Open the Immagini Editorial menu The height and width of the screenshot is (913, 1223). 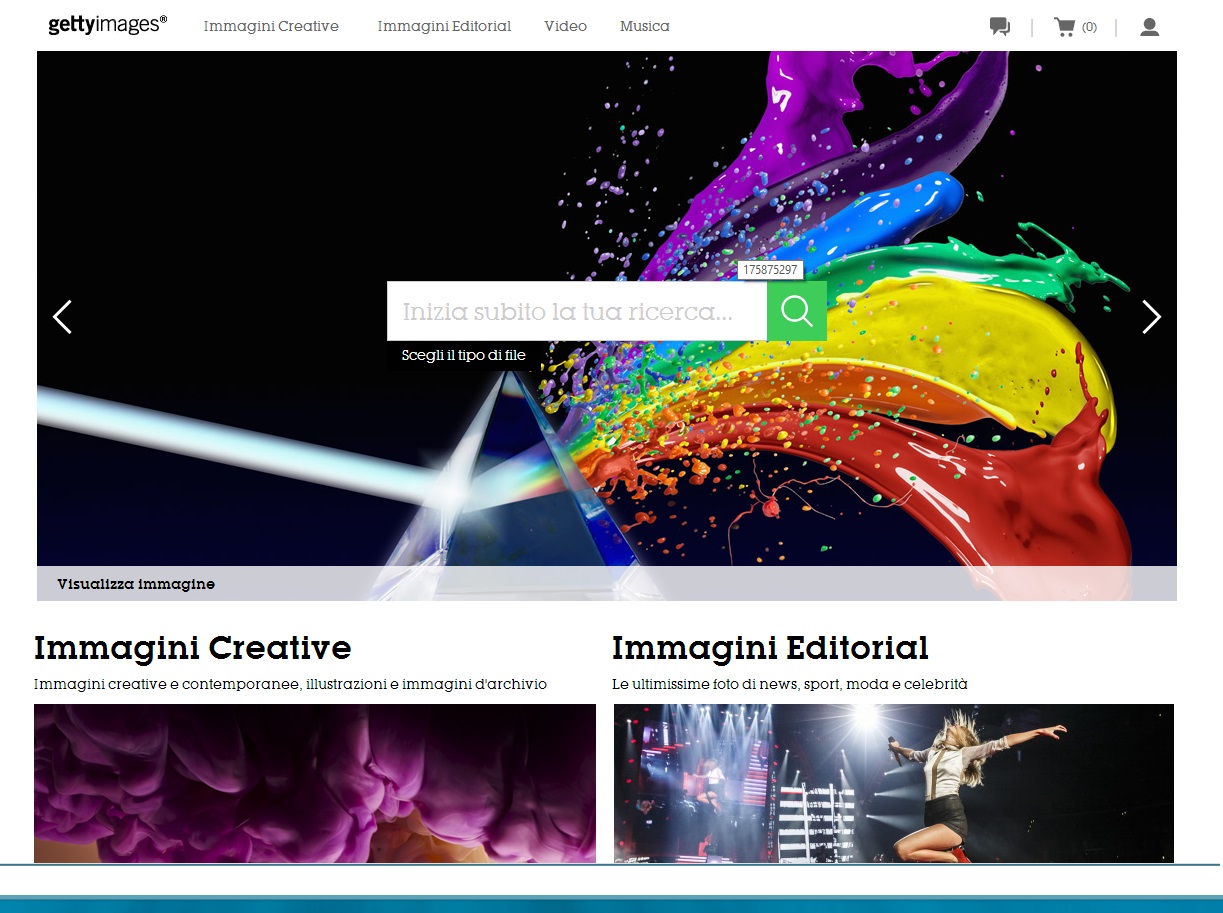(444, 26)
